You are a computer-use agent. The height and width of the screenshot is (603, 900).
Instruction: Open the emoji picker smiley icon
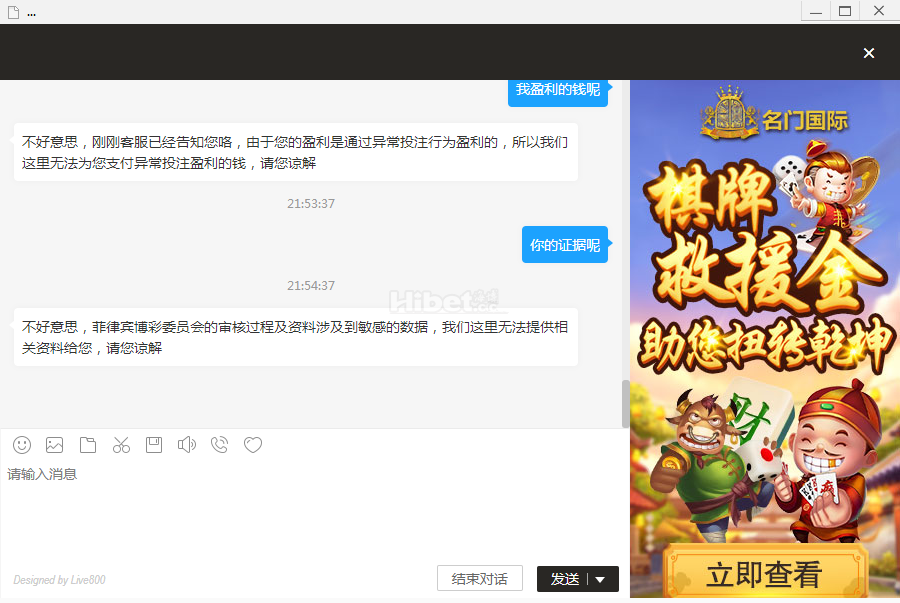point(22,445)
